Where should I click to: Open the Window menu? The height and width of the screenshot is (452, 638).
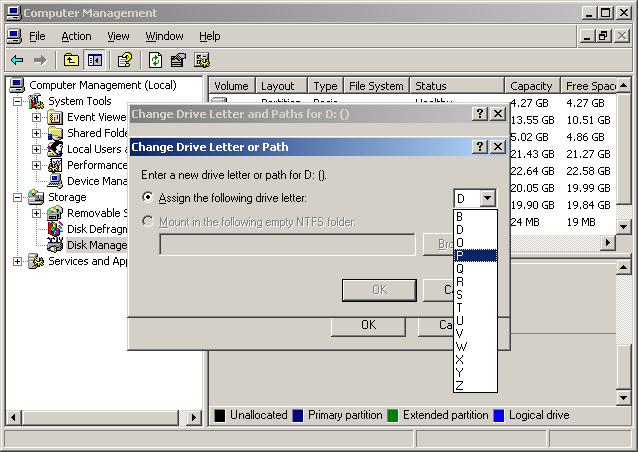164,37
